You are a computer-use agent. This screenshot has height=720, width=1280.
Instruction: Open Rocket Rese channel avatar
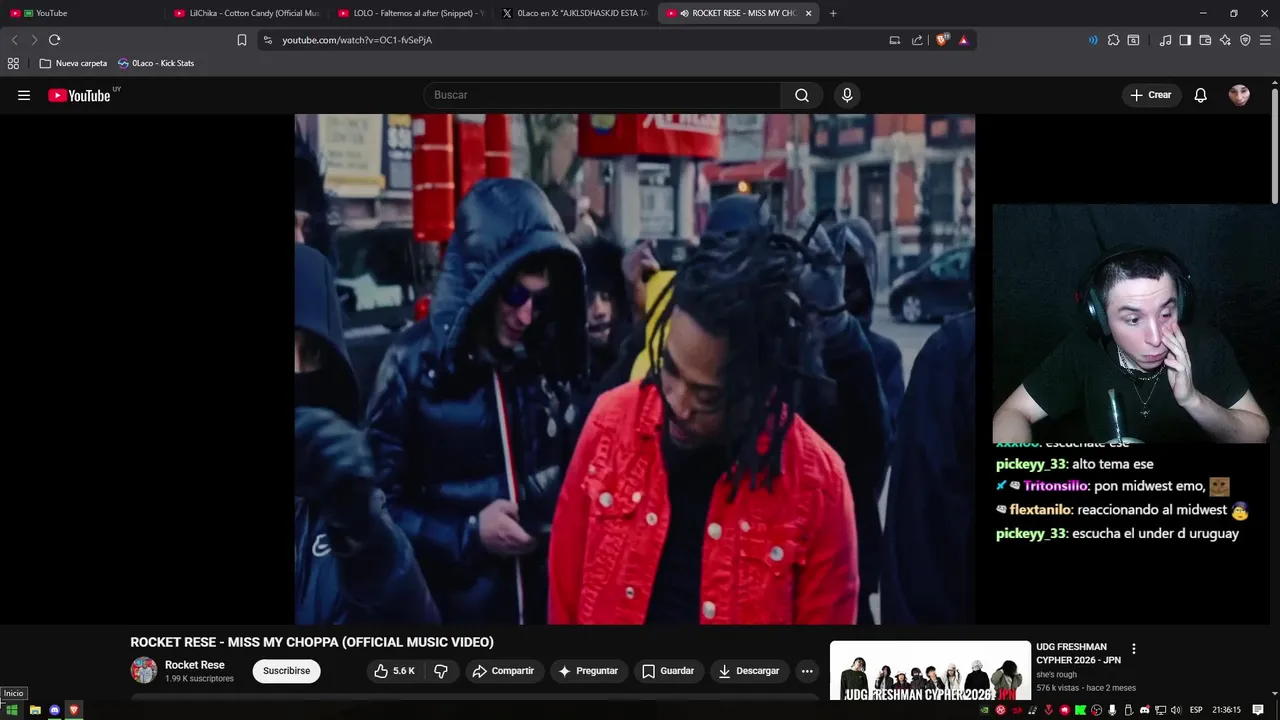pyautogui.click(x=144, y=671)
